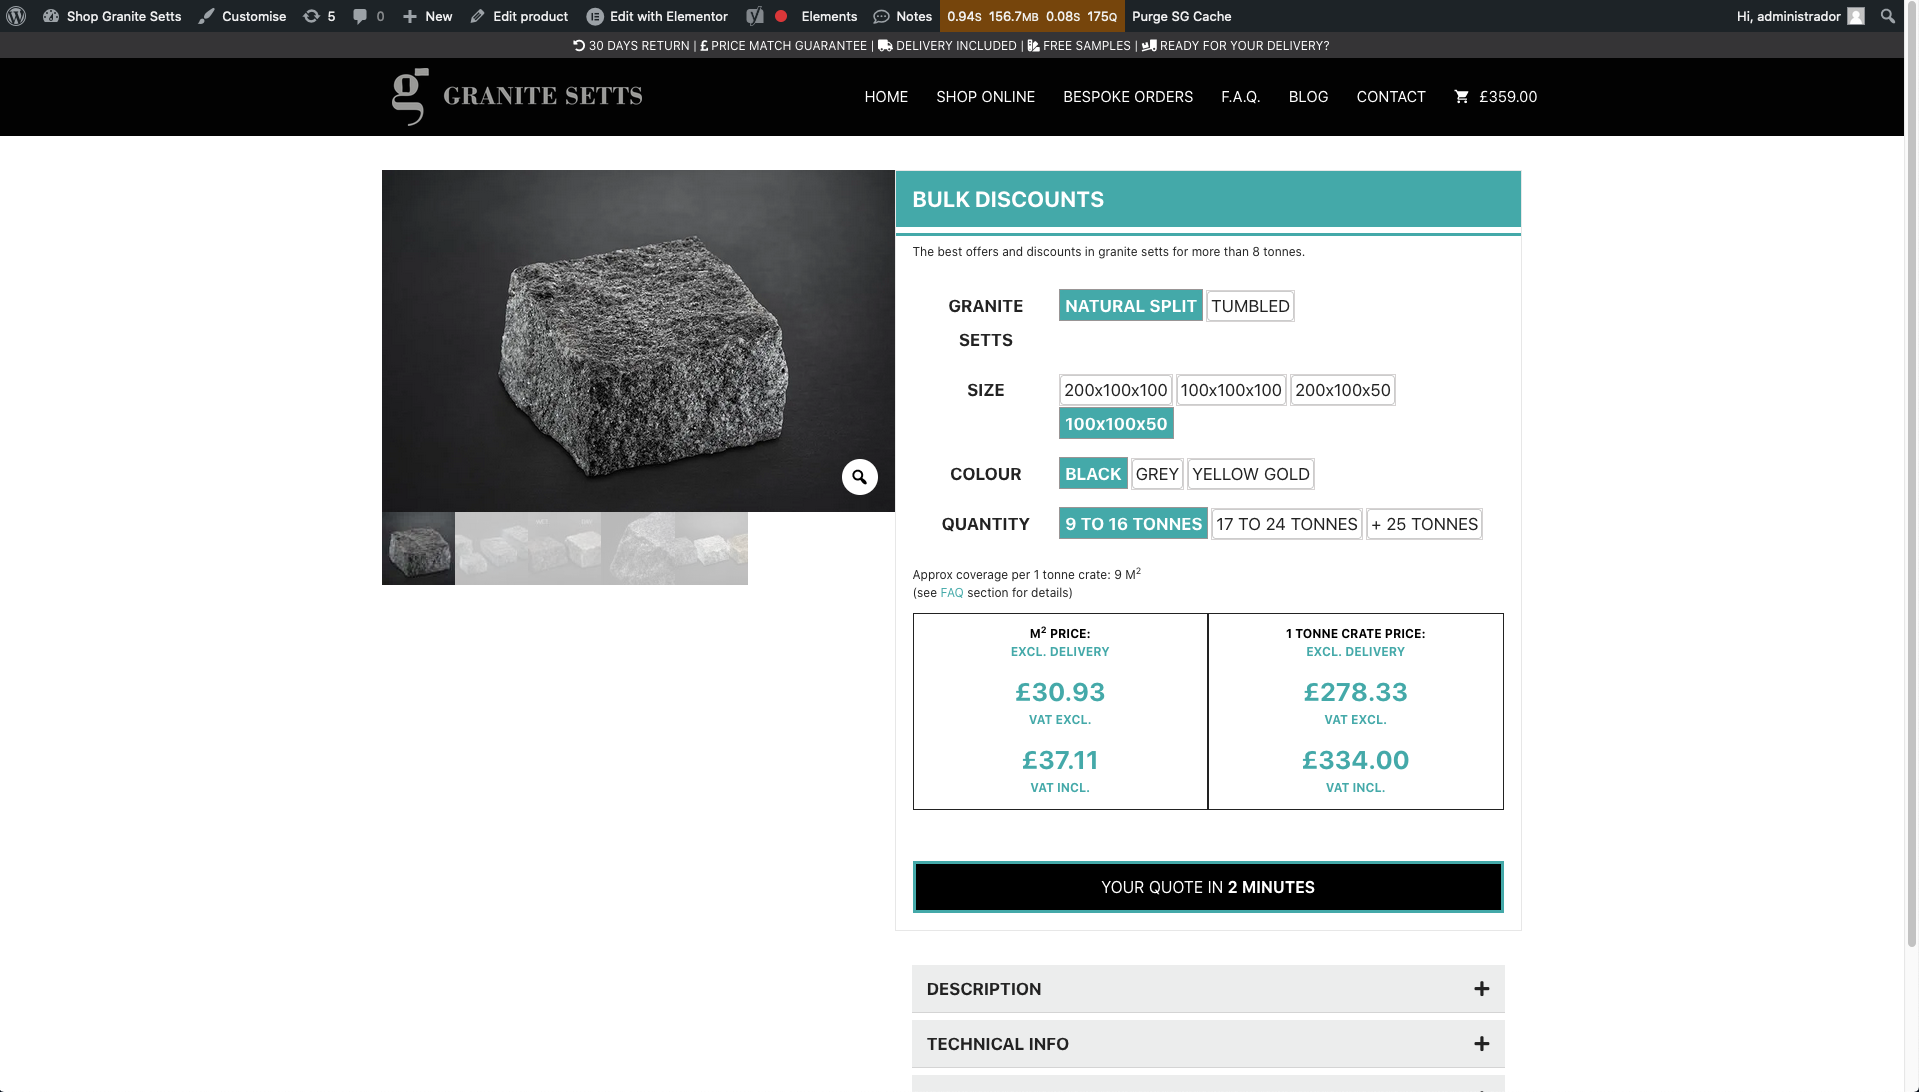
Task: Click YOUR QUOTE IN 2 MINUTES button
Action: click(1208, 887)
